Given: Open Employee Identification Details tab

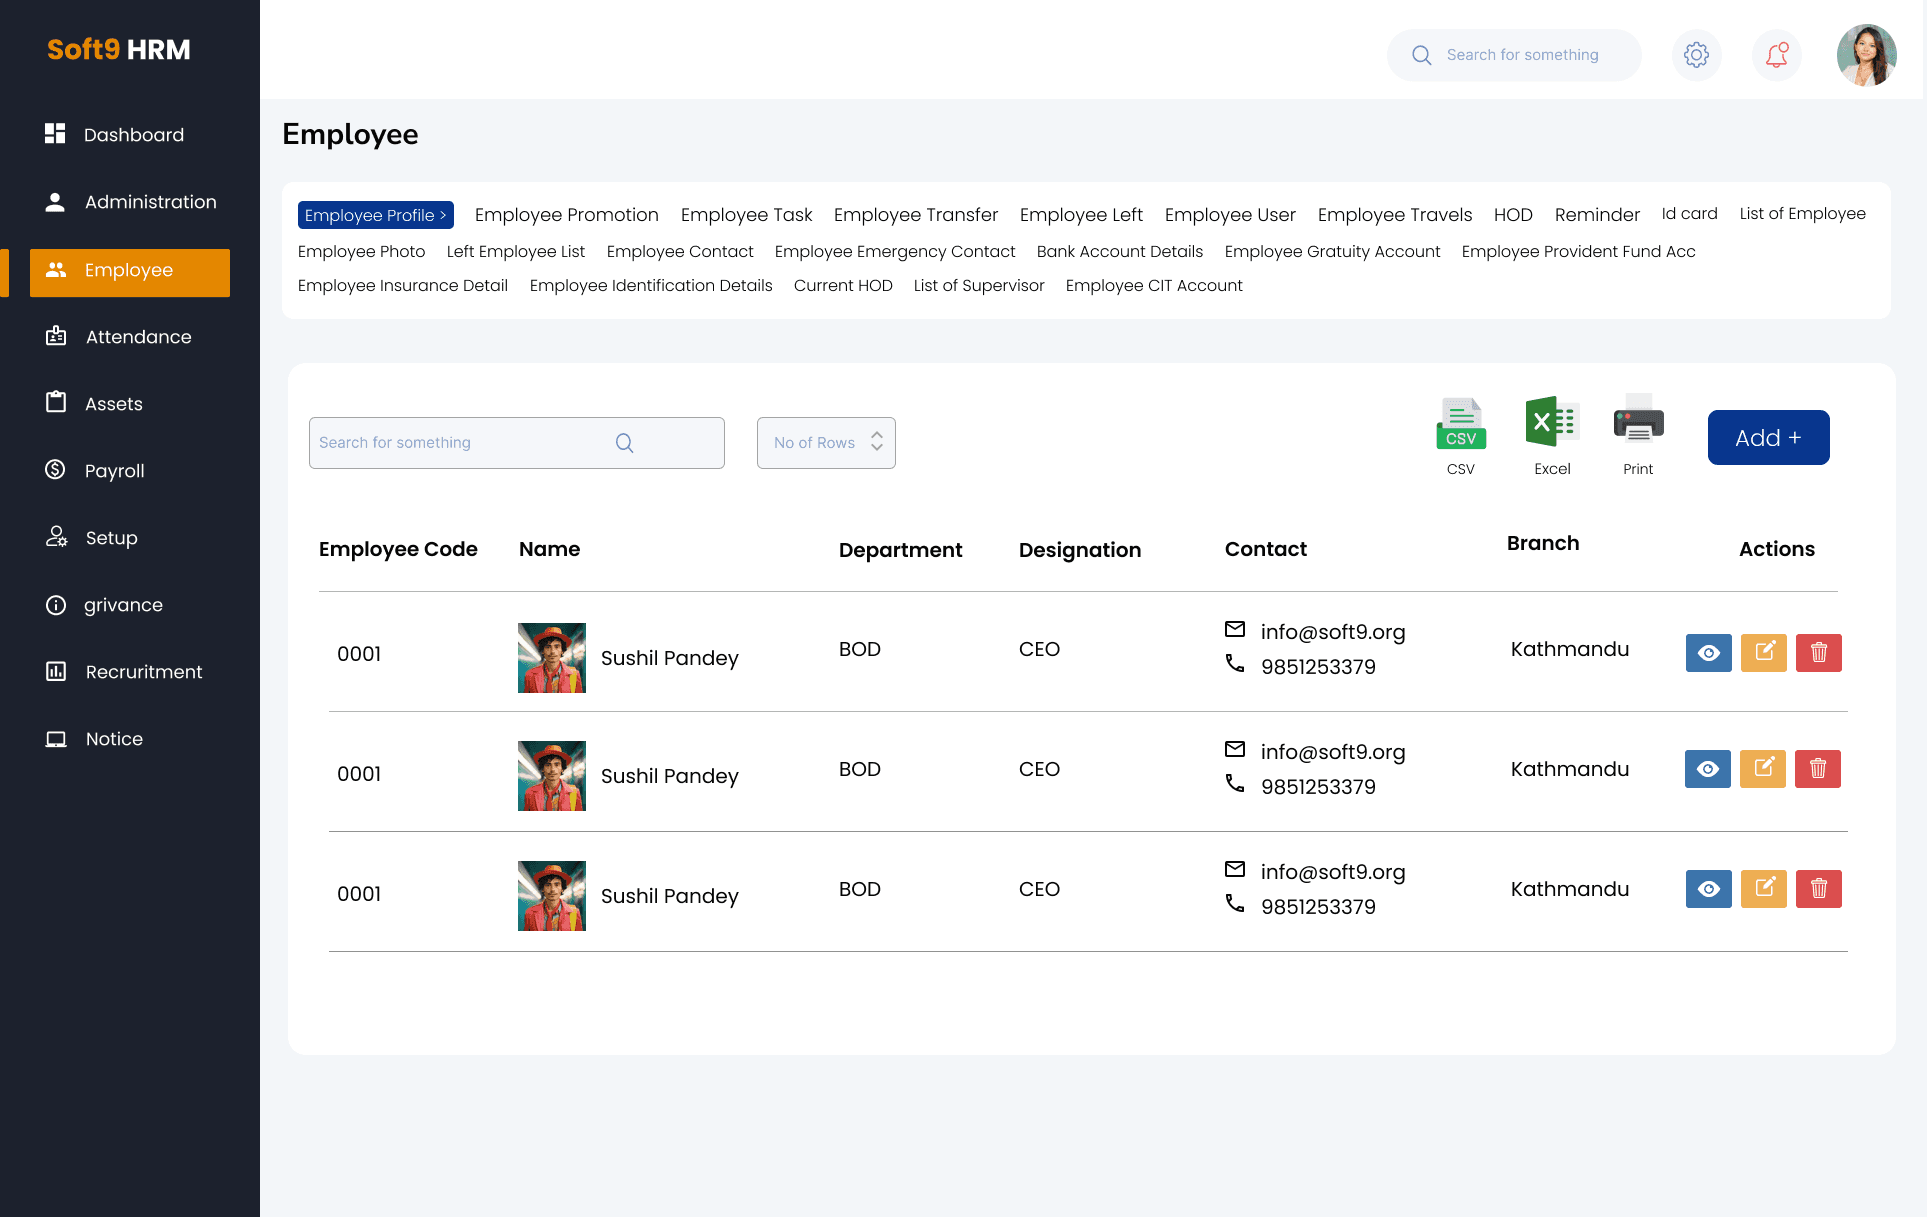Looking at the screenshot, I should click(x=651, y=286).
